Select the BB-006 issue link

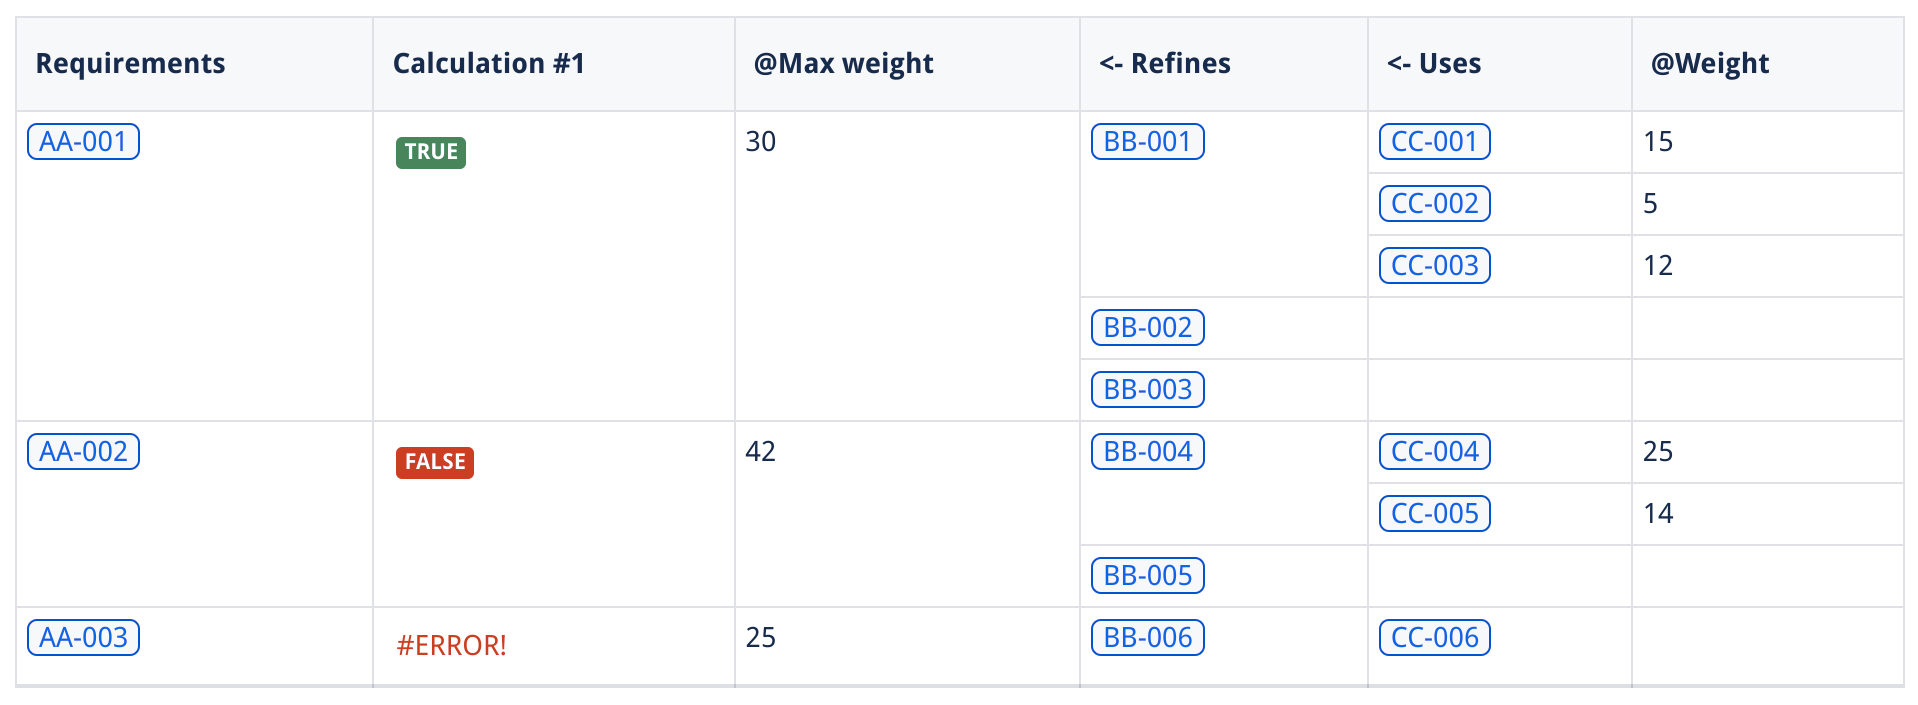1147,638
